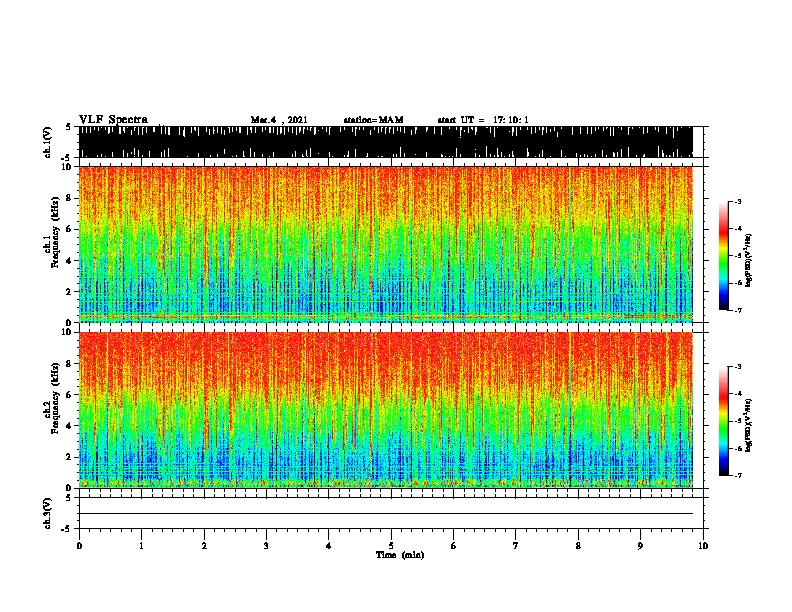Click the ch.3(V) axis label

tap(48, 513)
